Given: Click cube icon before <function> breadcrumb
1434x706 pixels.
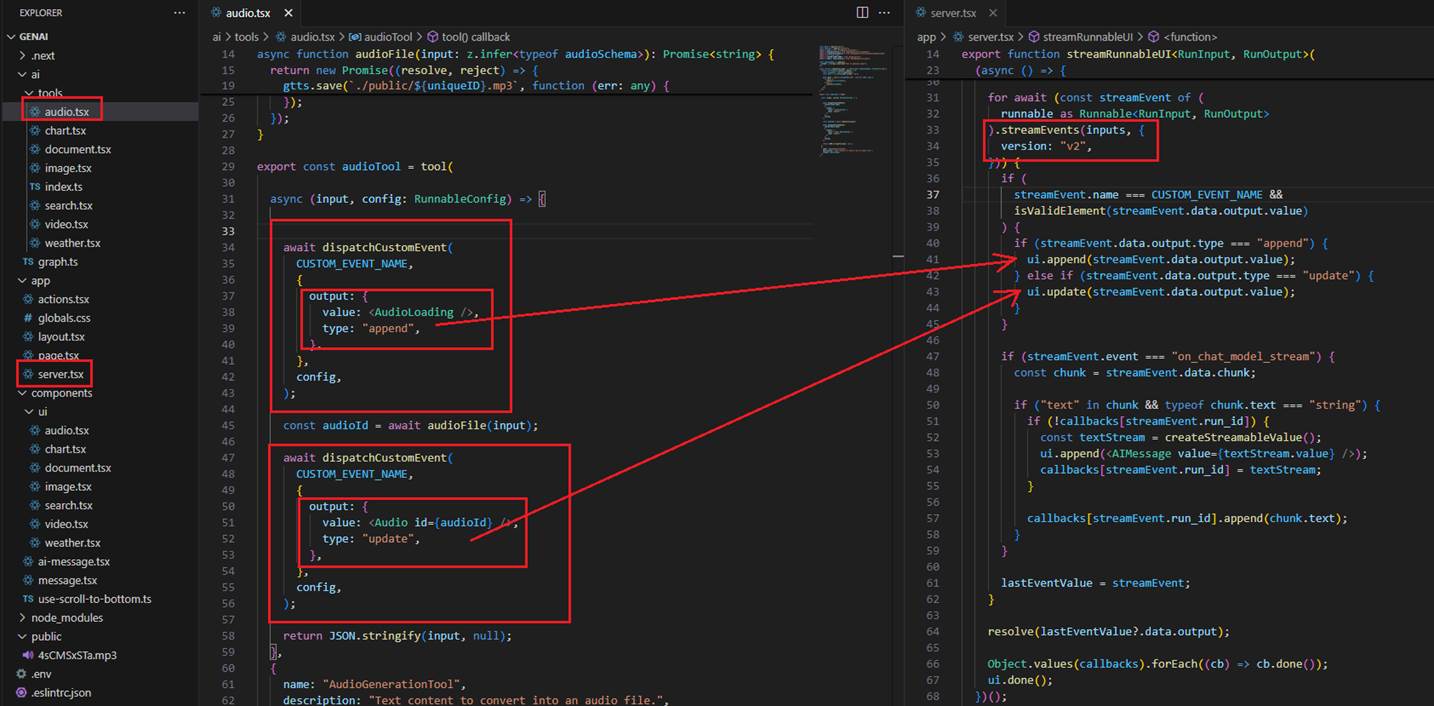Looking at the screenshot, I should coord(1153,37).
